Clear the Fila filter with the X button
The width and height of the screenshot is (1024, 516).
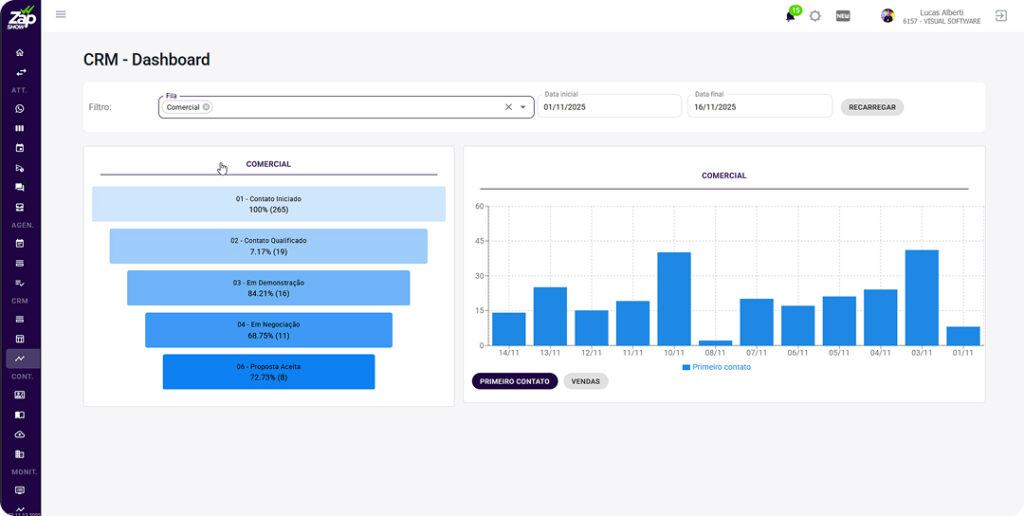click(508, 107)
